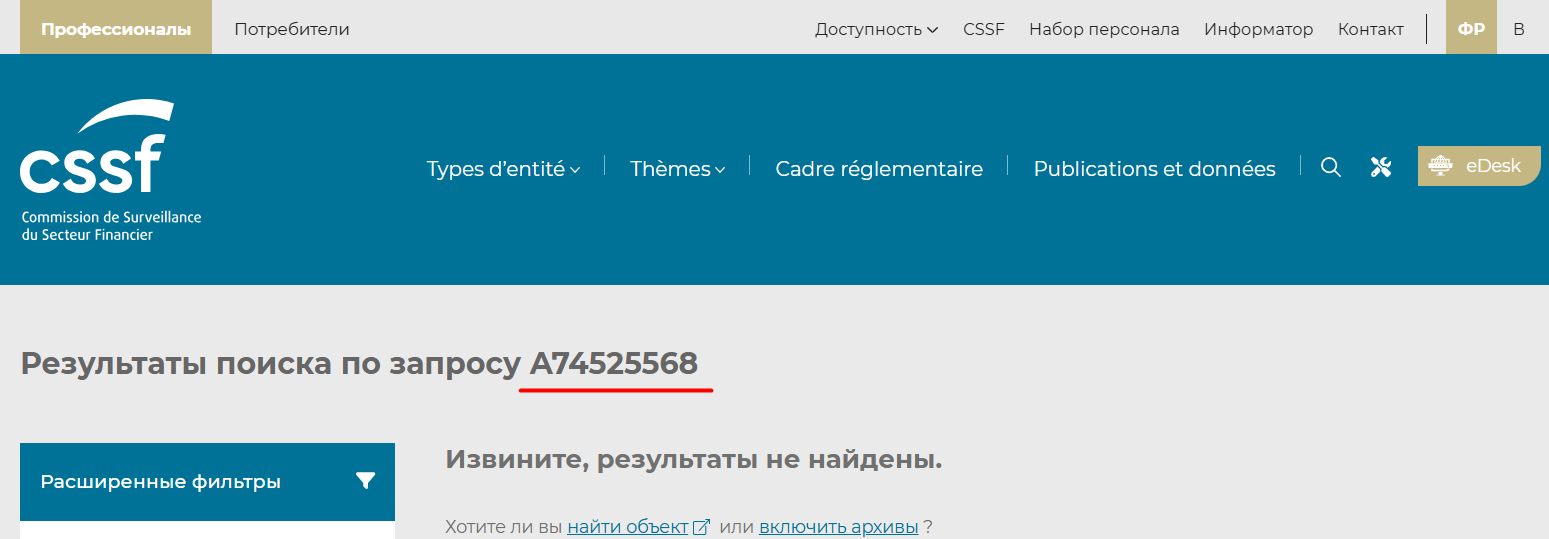The height and width of the screenshot is (539, 1549).
Task: Expand the Thèmes menu
Action: pyautogui.click(x=677, y=169)
